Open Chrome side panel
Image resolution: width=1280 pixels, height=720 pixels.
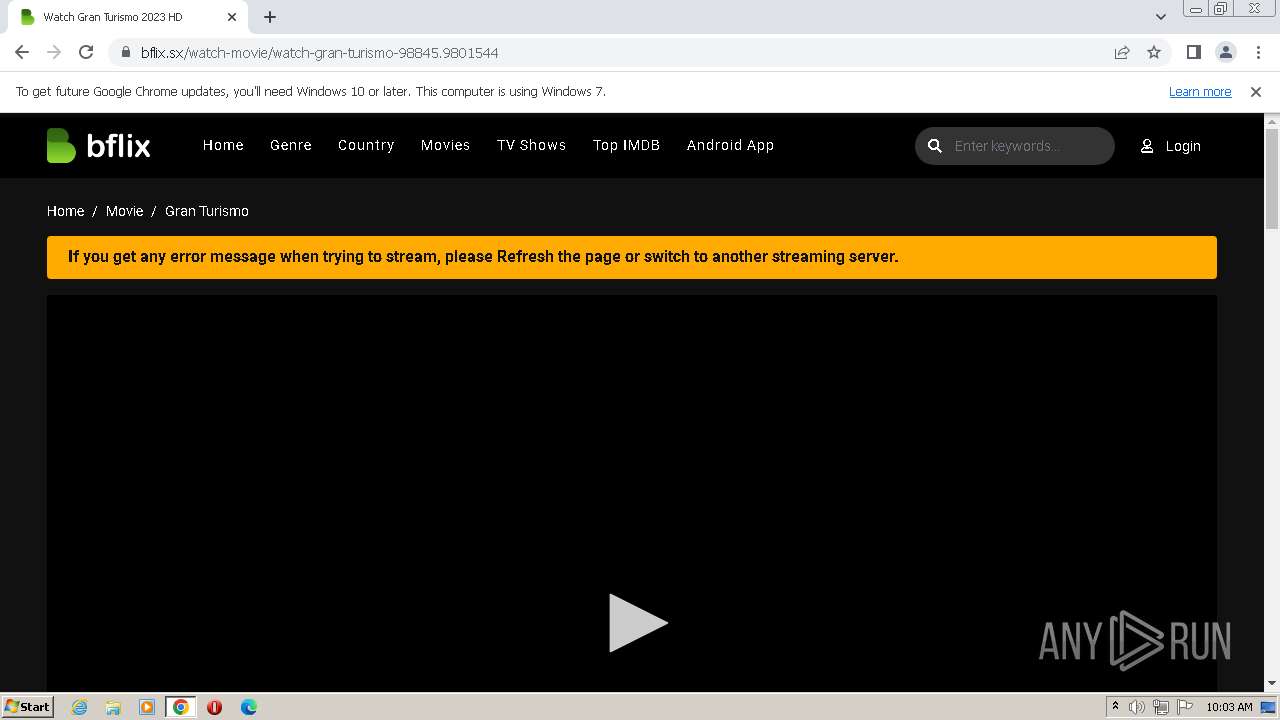tap(1193, 52)
